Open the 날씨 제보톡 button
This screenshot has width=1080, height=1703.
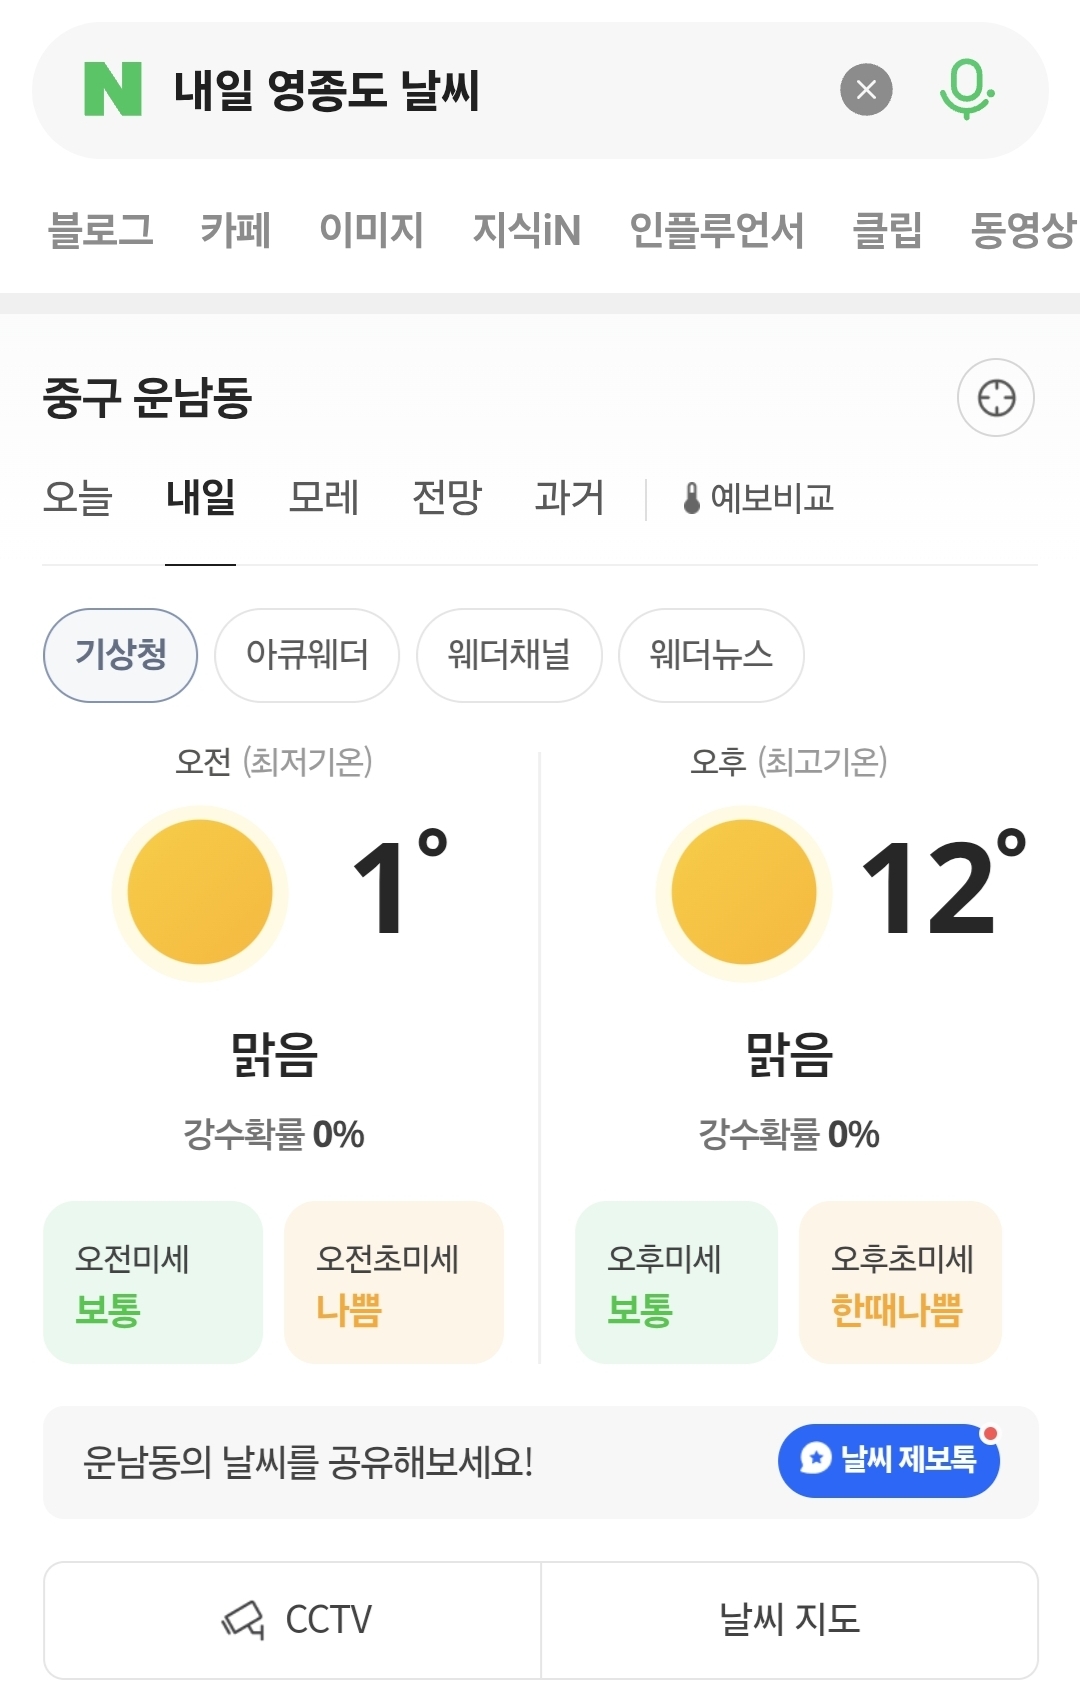(x=888, y=1460)
